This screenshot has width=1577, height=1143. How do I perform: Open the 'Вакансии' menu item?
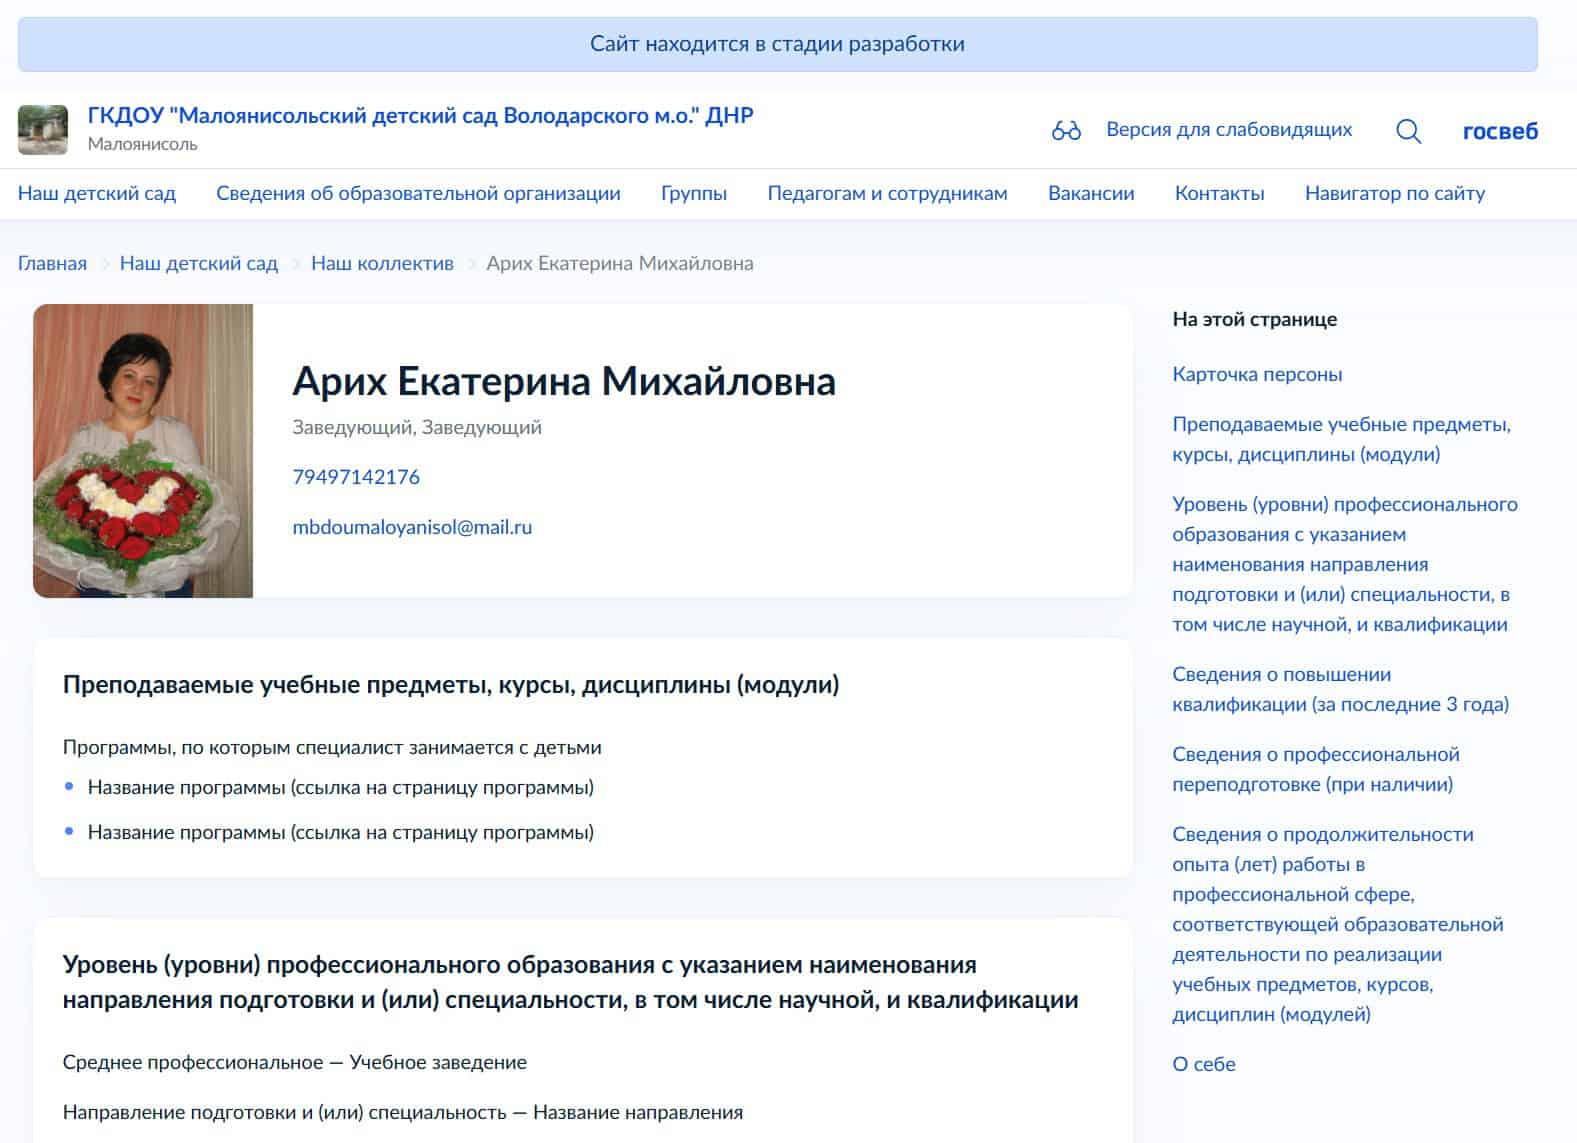pyautogui.click(x=1091, y=193)
